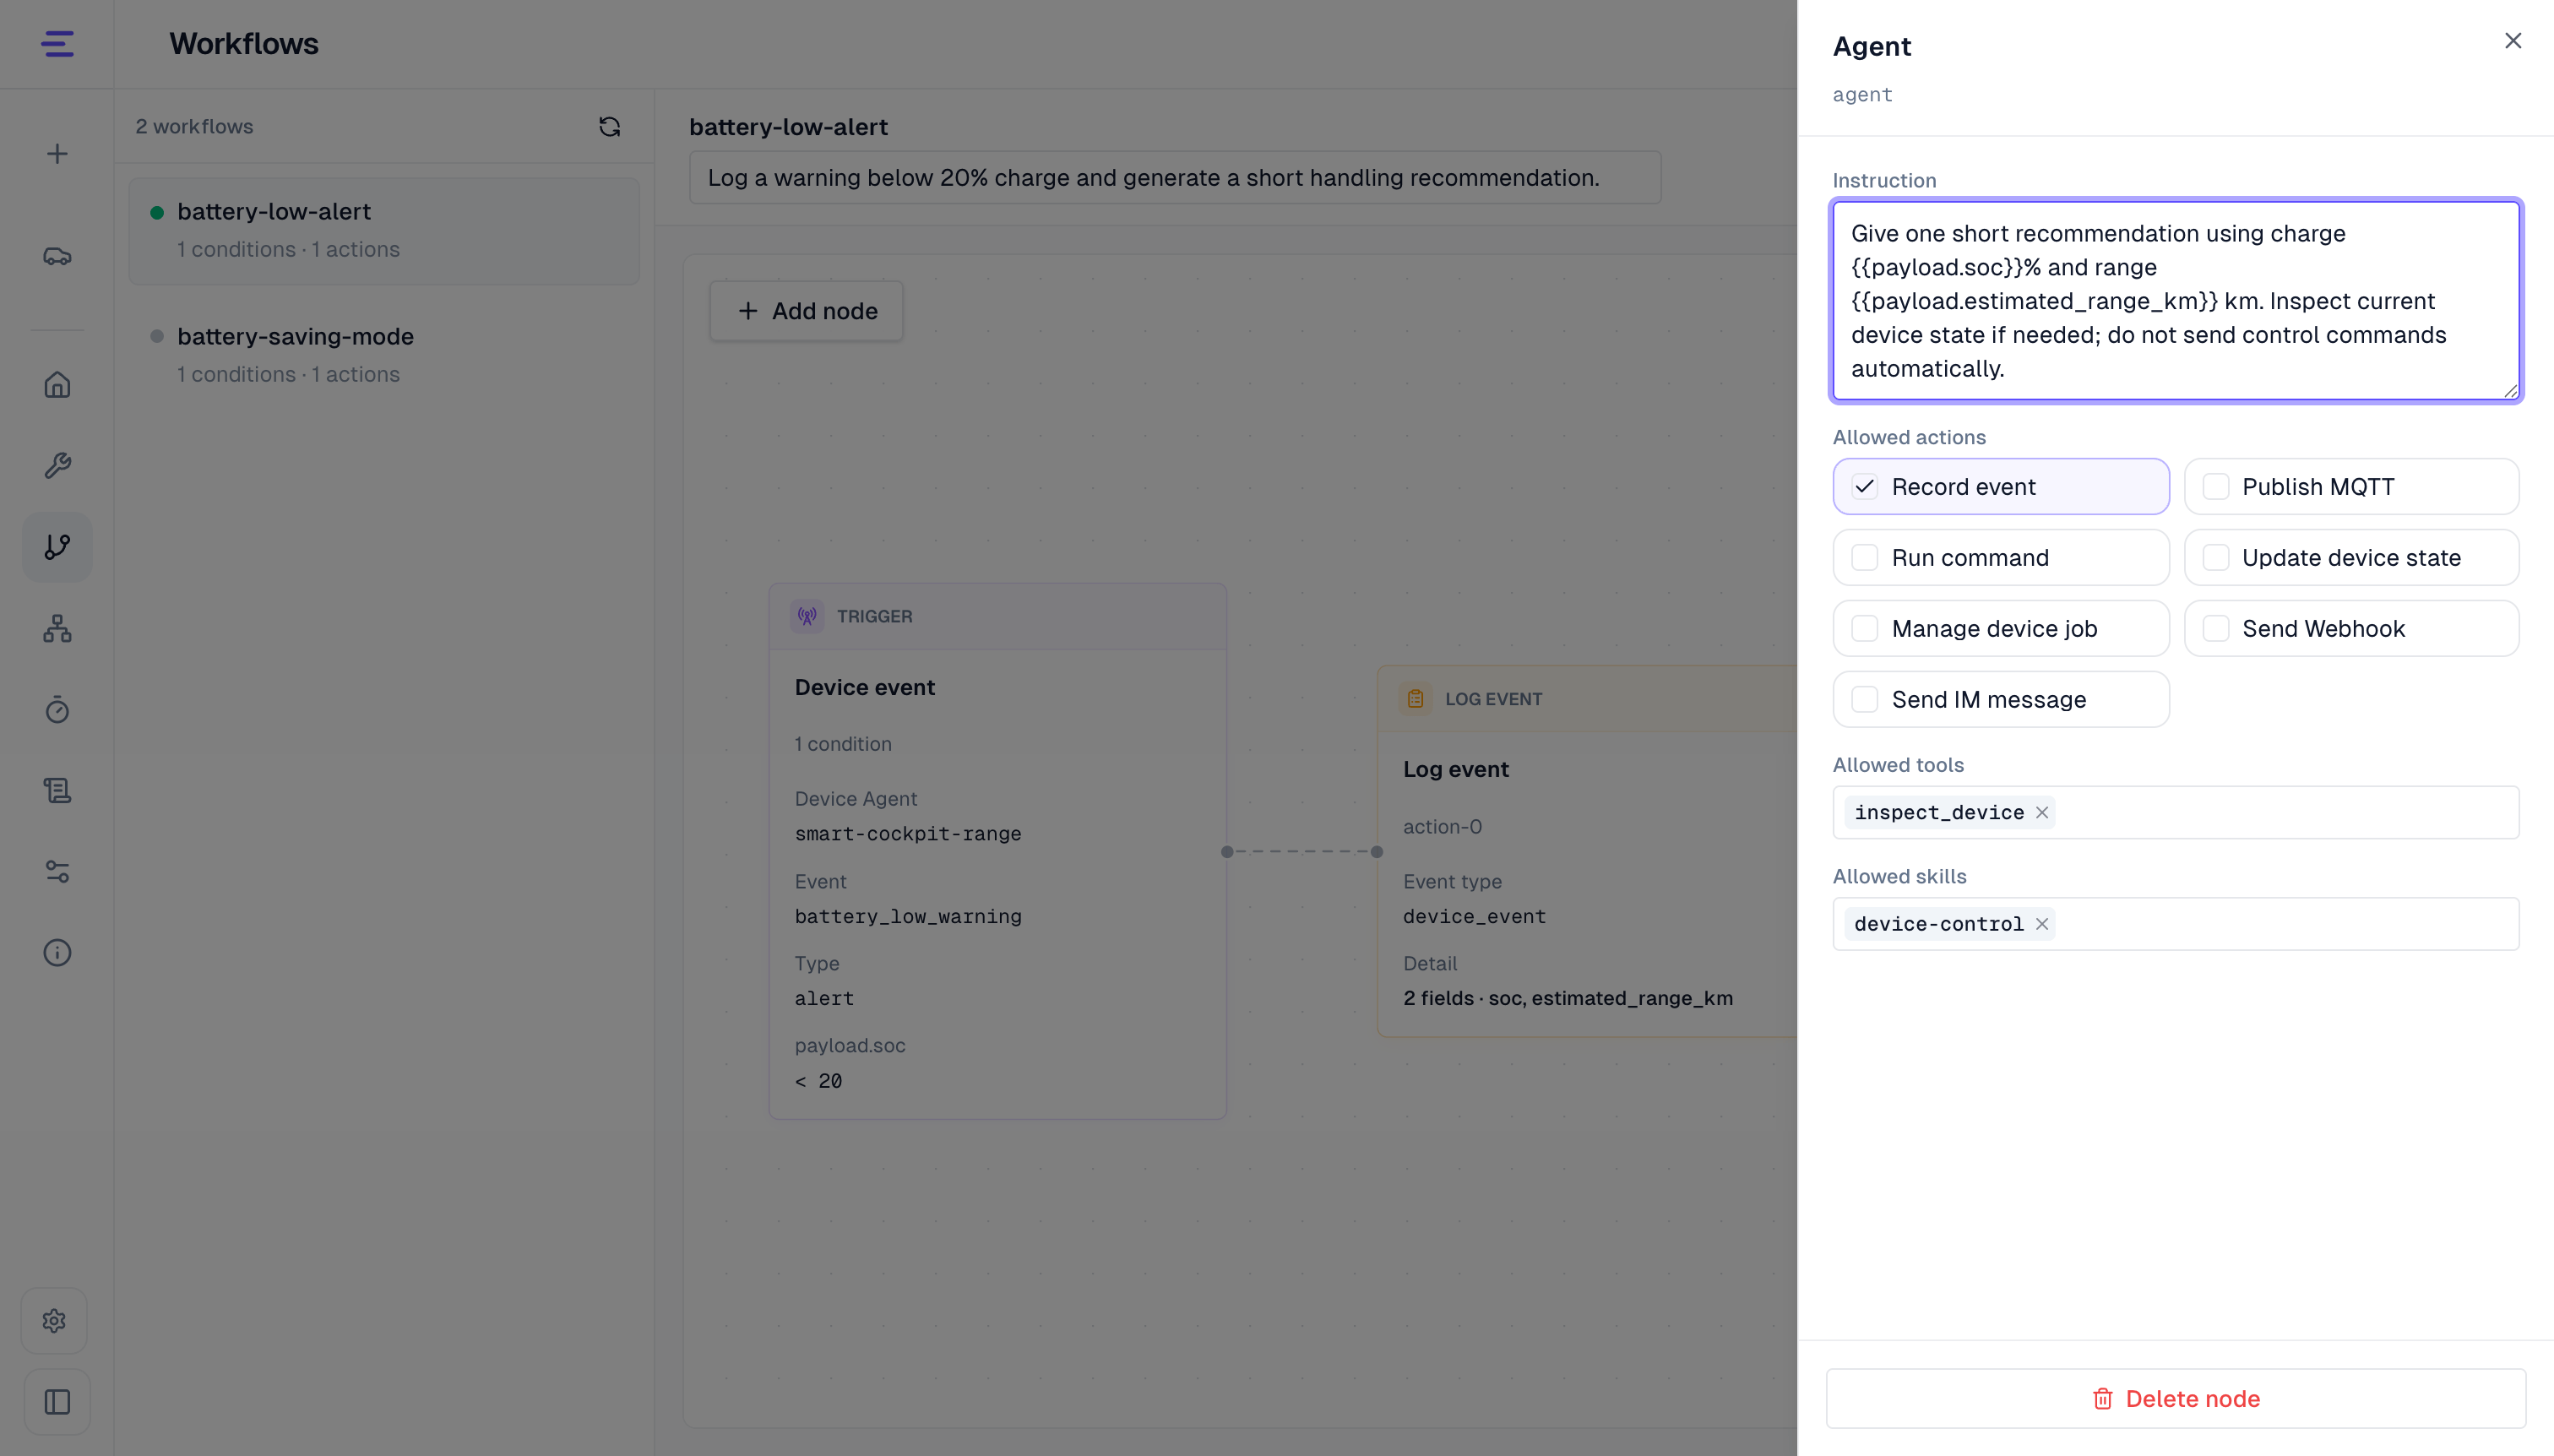Uncheck the Record event action

coord(2000,487)
